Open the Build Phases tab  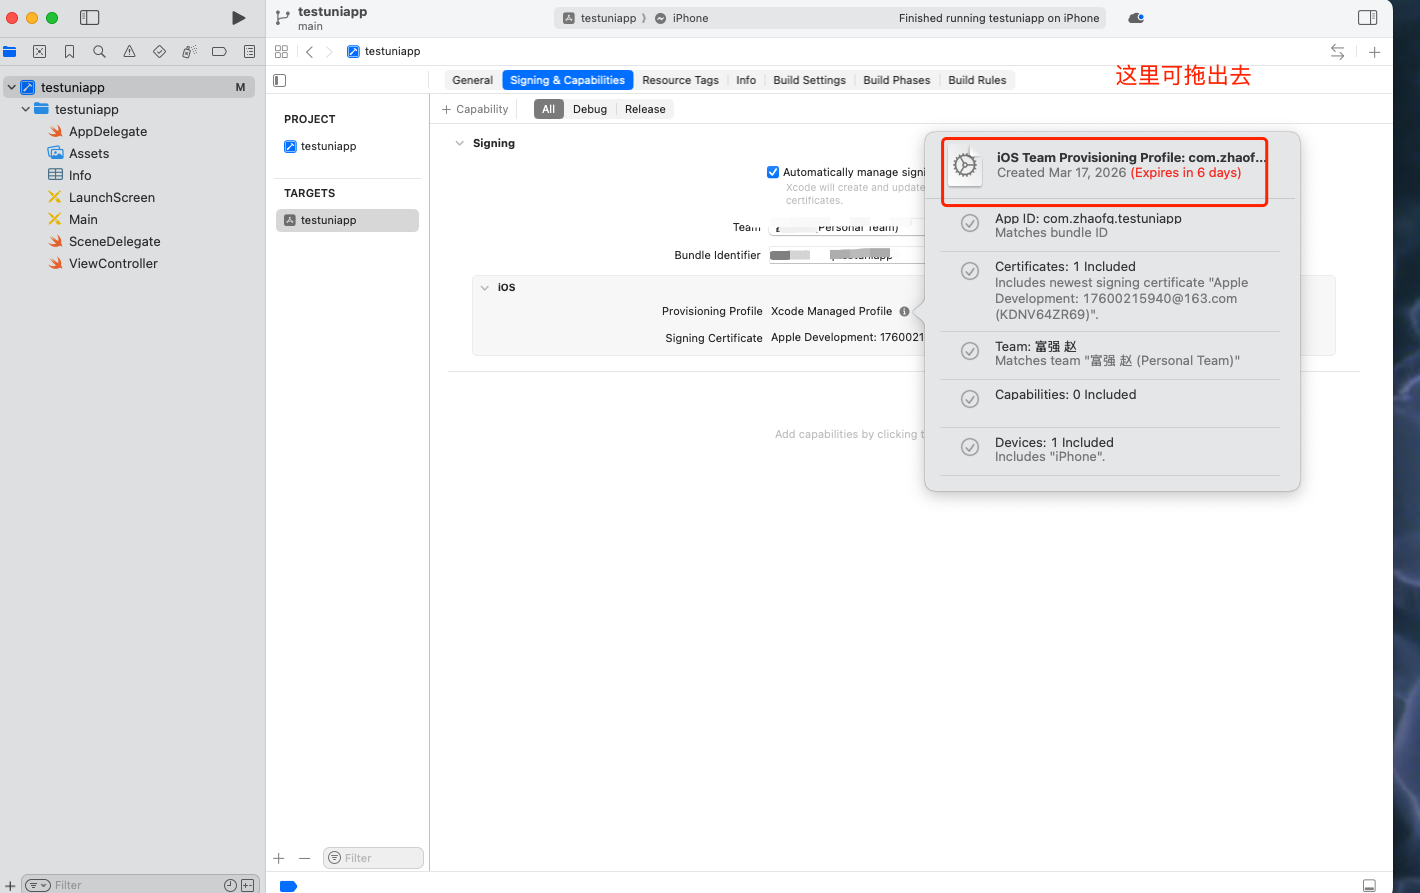(896, 80)
